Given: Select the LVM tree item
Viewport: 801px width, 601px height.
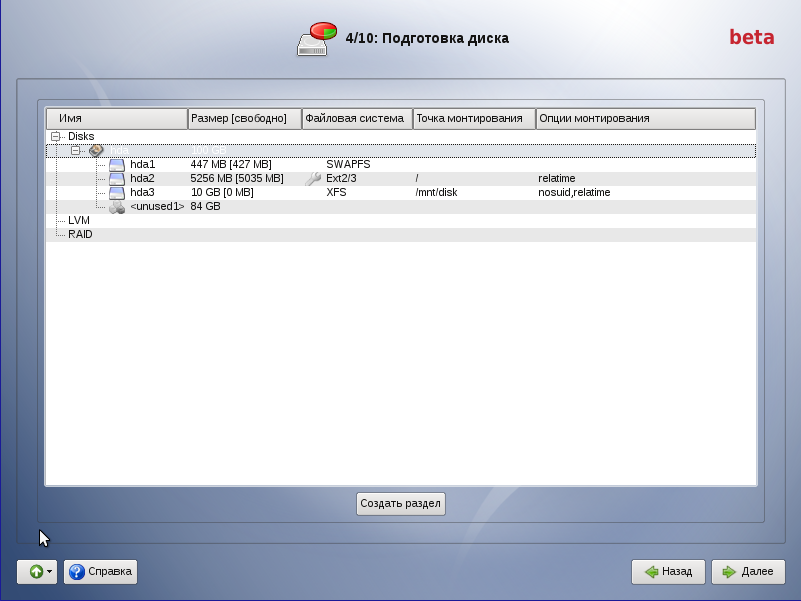Looking at the screenshot, I should point(79,220).
